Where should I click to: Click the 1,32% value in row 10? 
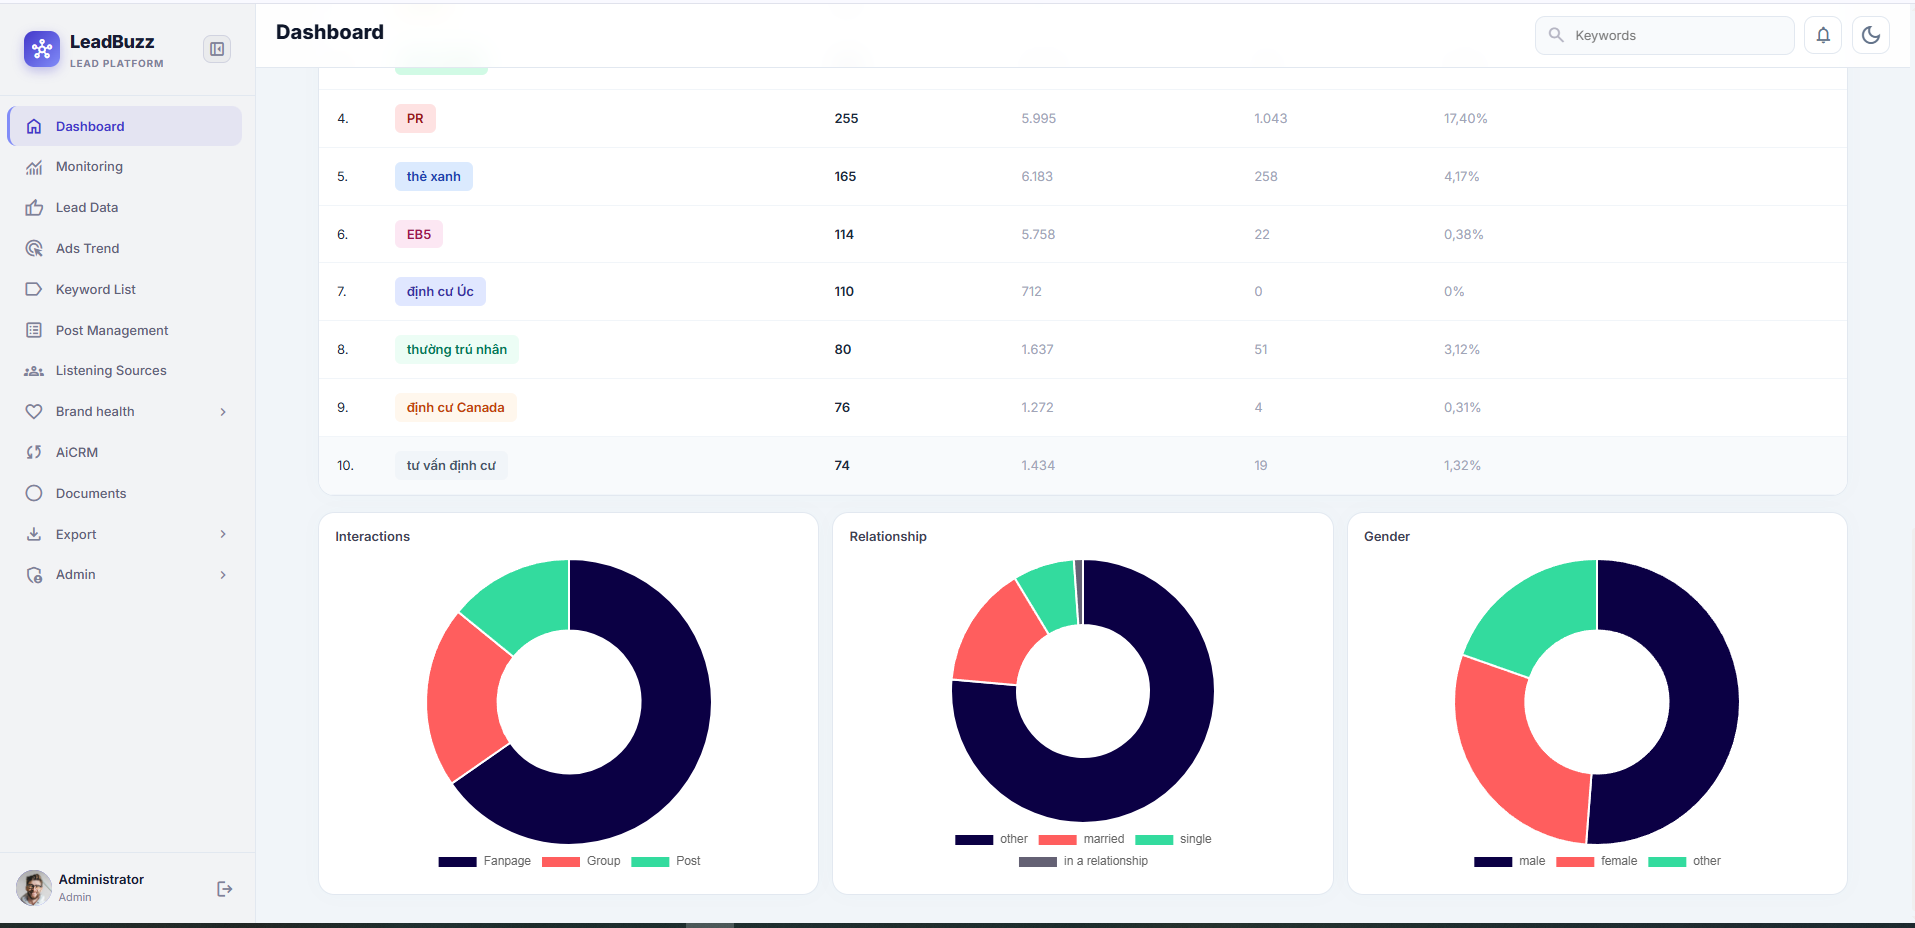coord(1462,465)
